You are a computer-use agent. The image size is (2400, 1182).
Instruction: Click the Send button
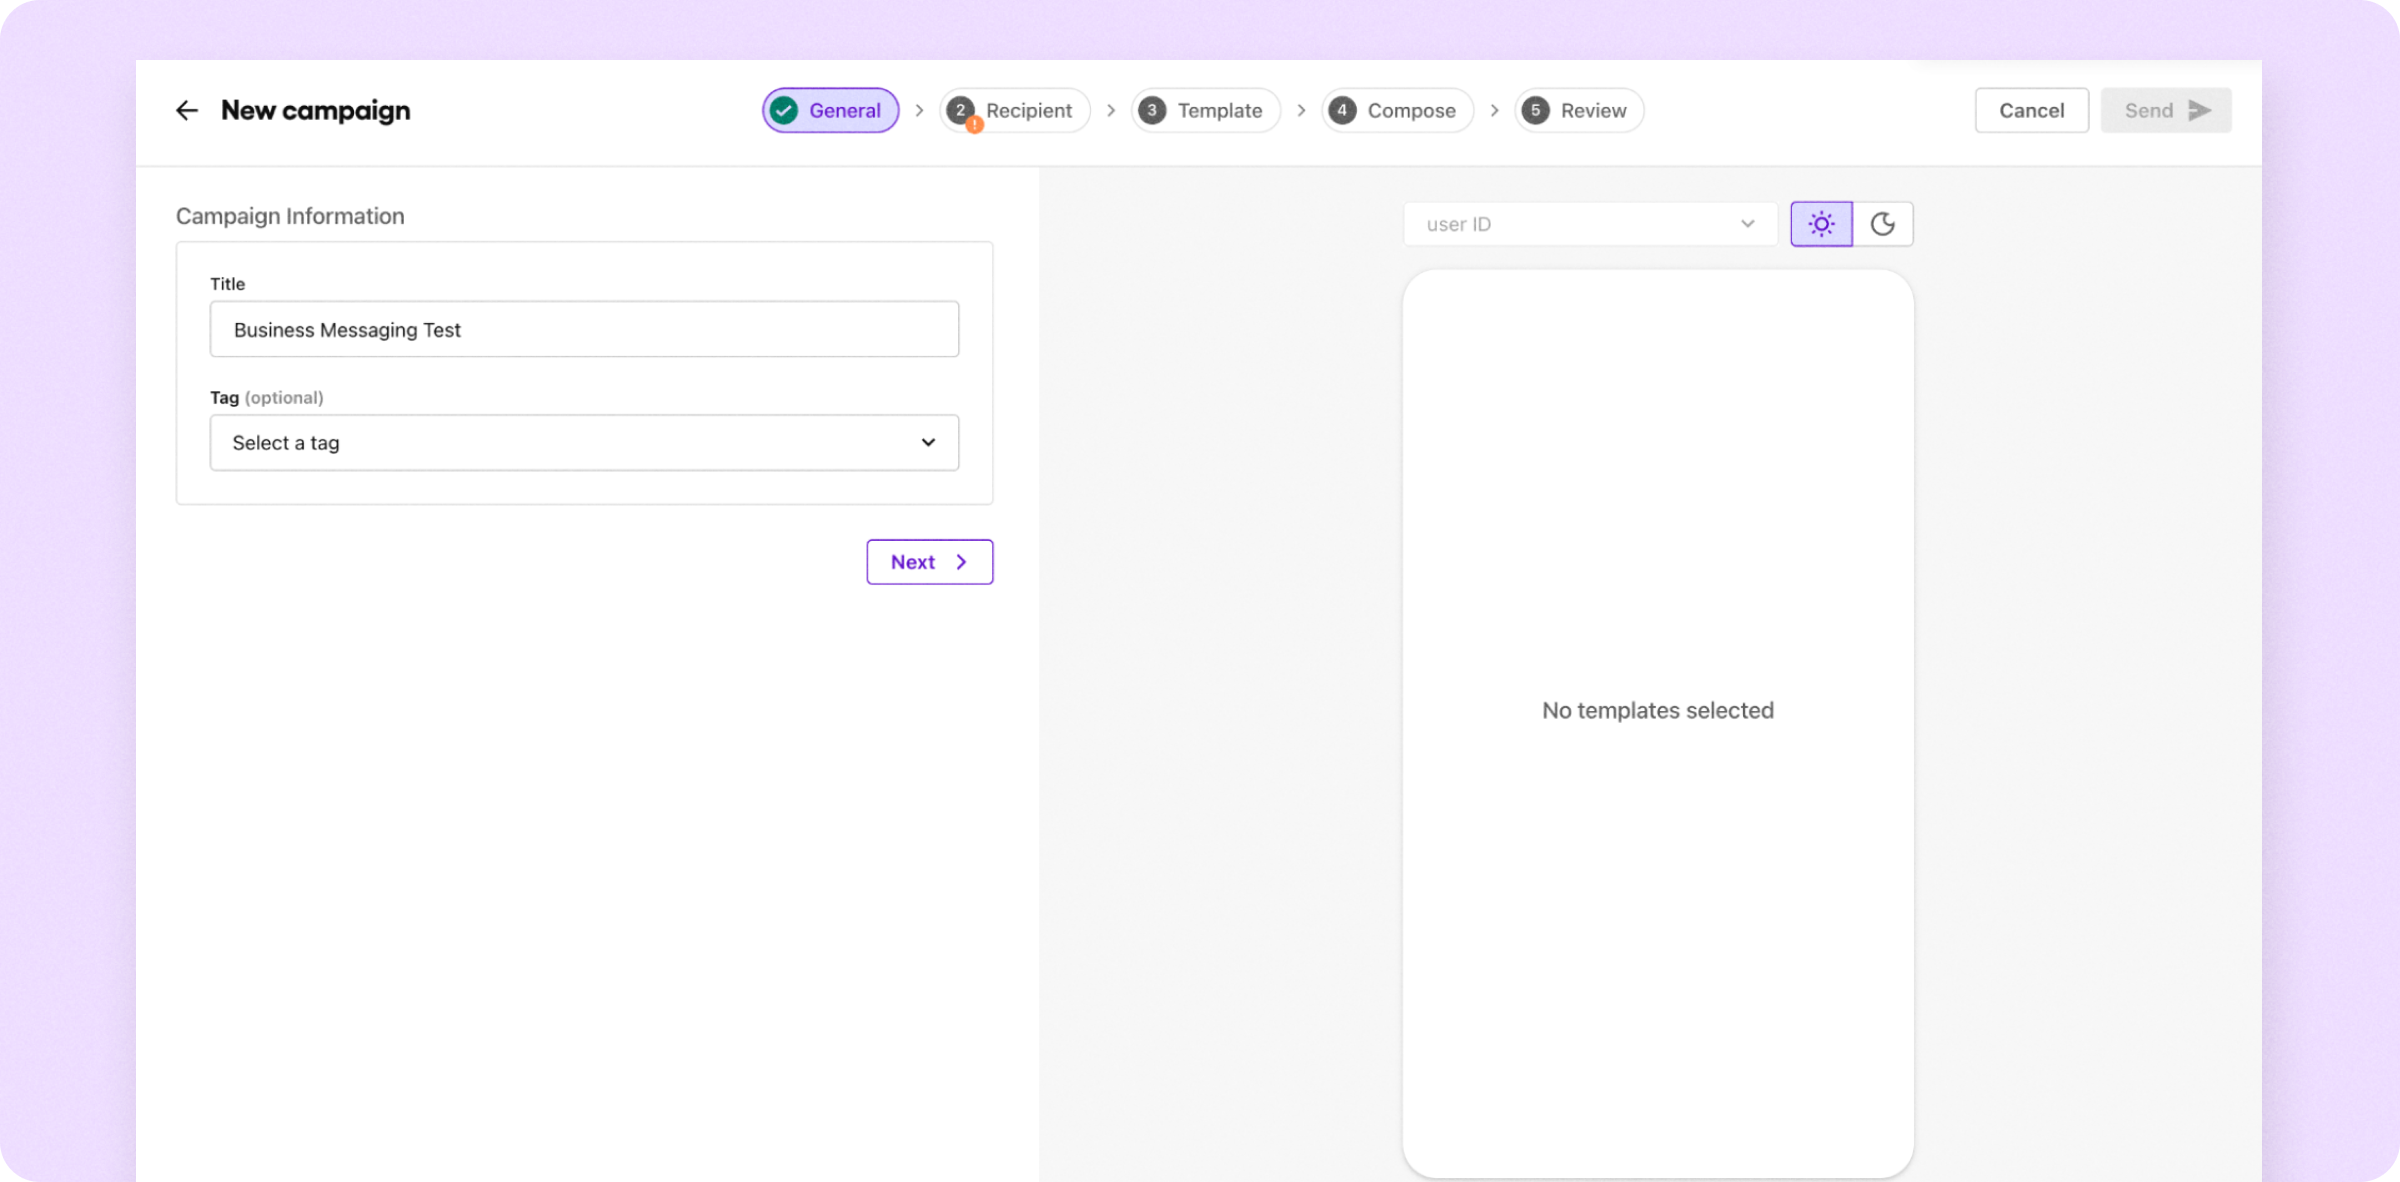[x=2166, y=110]
